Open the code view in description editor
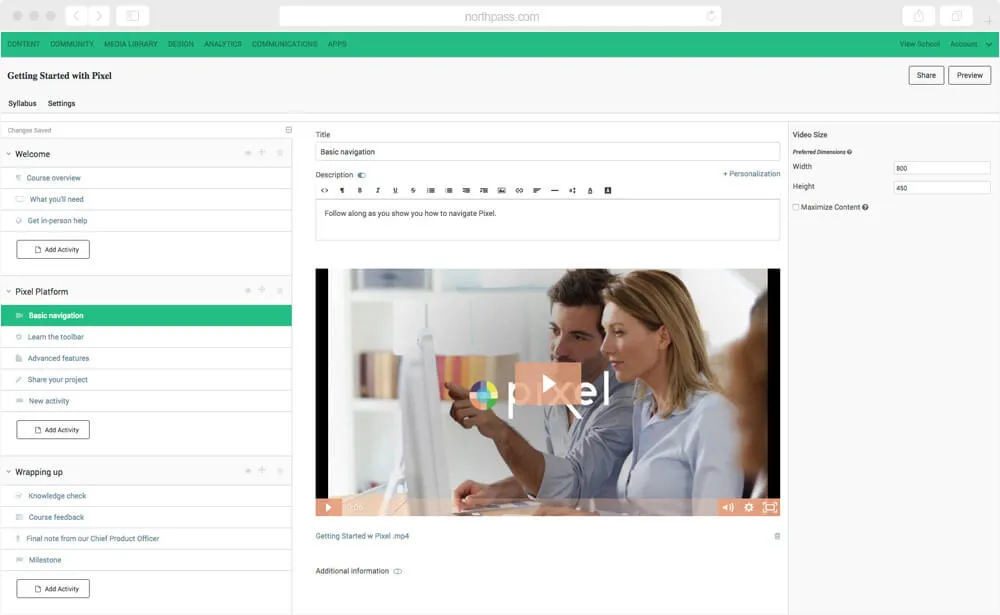 324,190
